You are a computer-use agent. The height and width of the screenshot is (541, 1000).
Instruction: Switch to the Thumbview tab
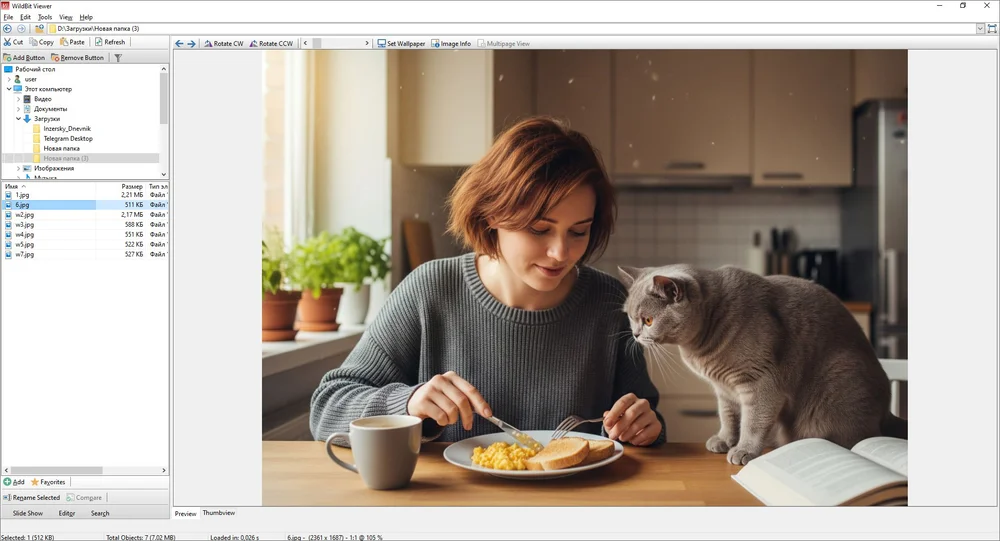tap(219, 513)
